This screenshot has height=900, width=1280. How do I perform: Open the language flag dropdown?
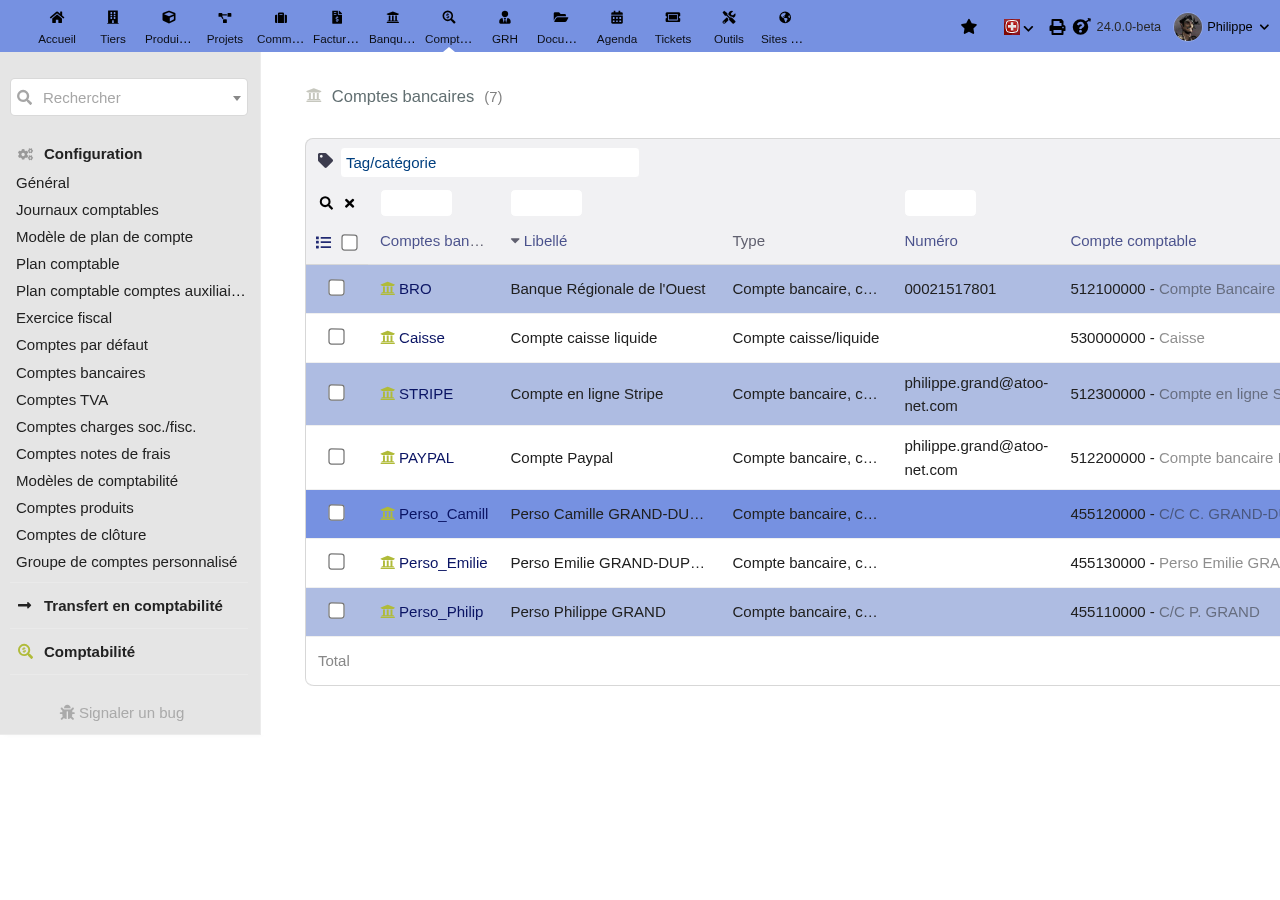coord(1018,27)
